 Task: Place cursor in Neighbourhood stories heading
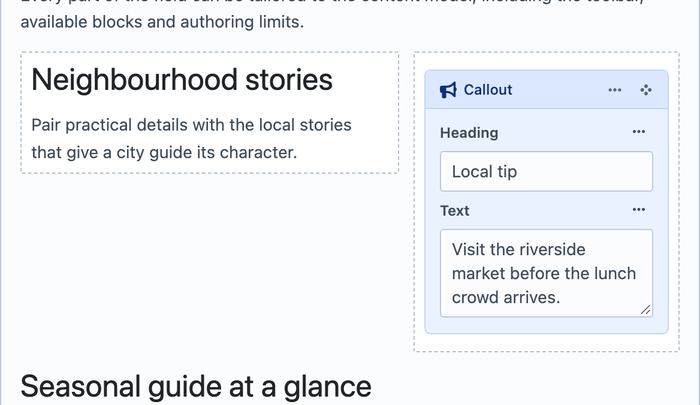pos(182,80)
